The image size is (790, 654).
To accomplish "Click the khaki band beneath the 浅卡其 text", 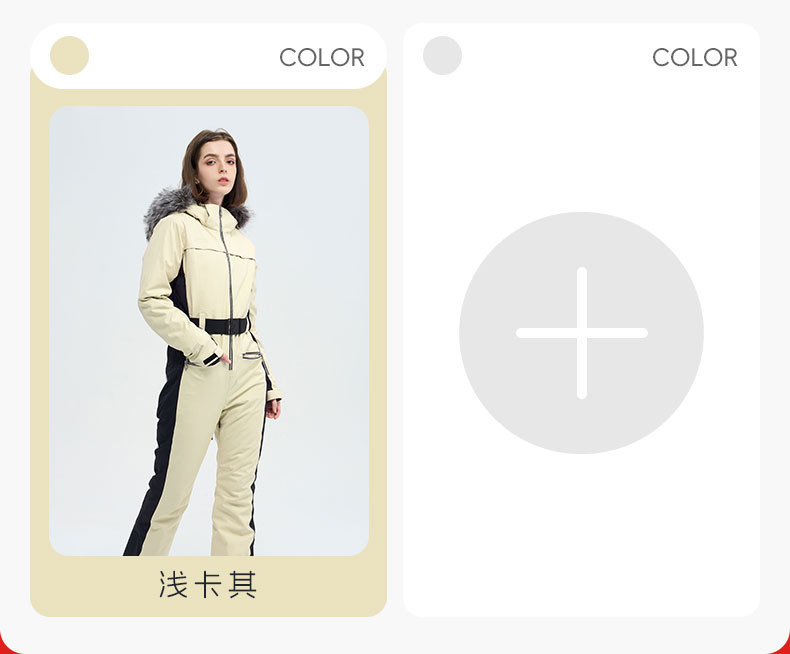I will [x=208, y=609].
